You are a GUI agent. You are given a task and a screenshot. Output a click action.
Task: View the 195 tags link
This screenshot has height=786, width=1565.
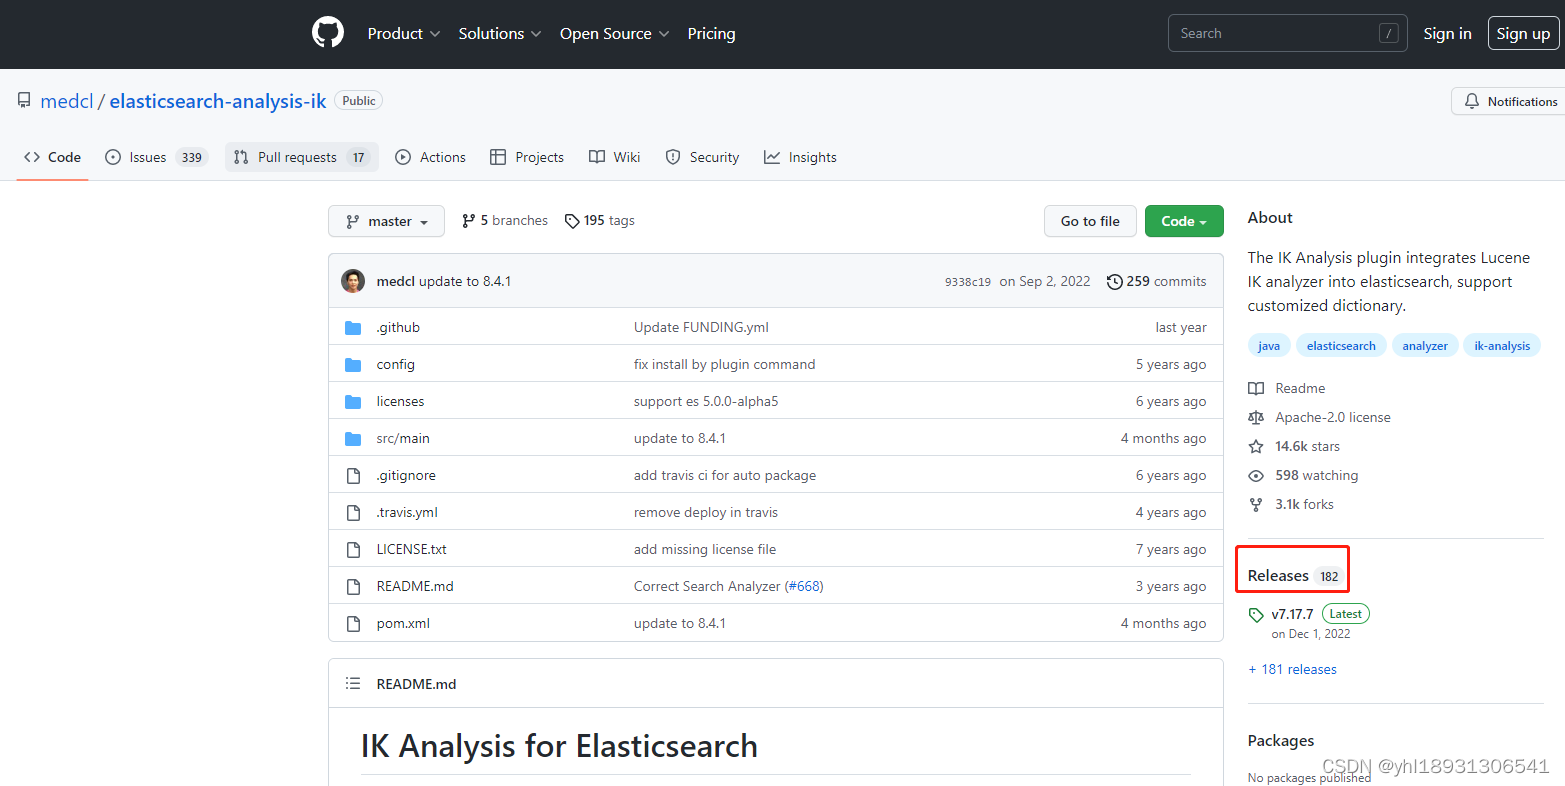point(600,221)
